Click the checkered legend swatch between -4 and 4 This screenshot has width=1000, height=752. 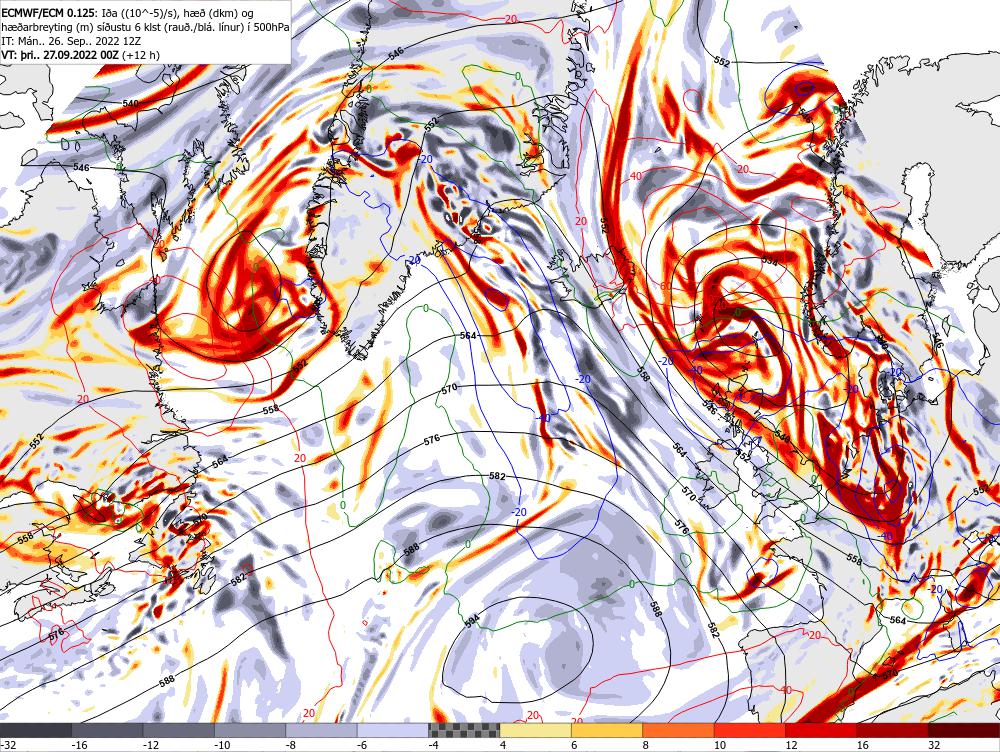(464, 730)
